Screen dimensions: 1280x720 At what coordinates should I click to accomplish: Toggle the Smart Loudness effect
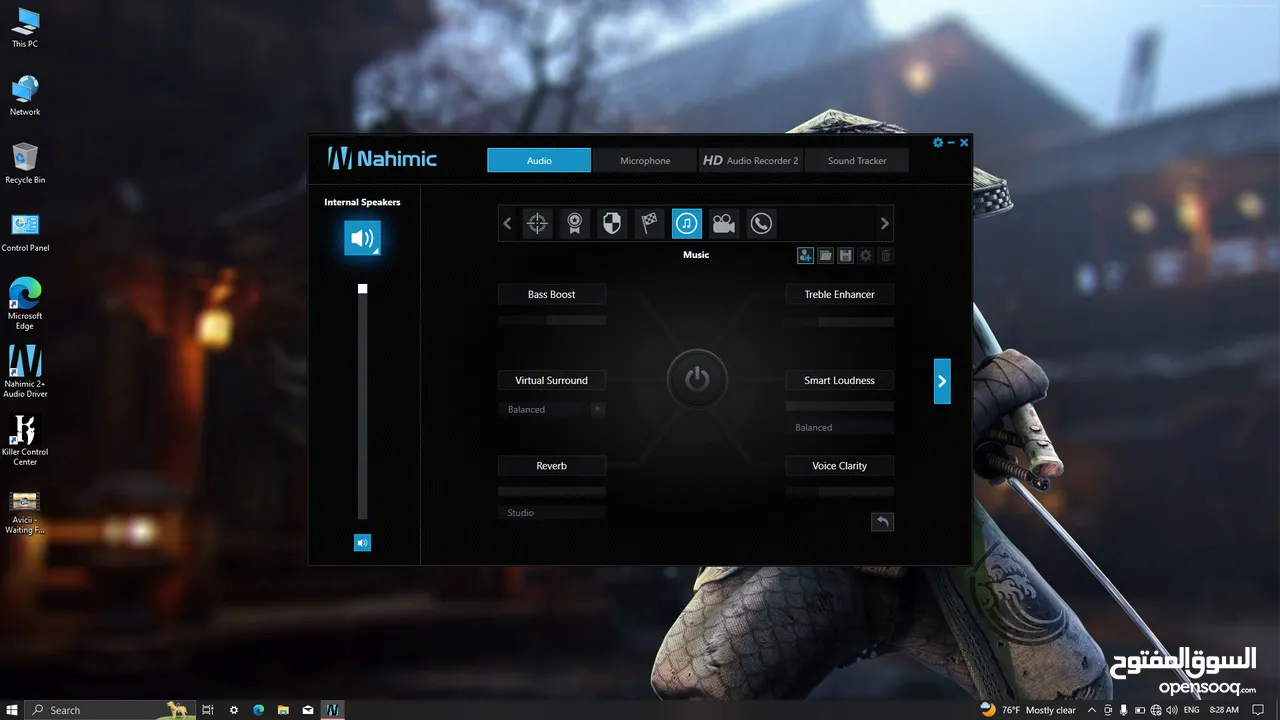840,380
